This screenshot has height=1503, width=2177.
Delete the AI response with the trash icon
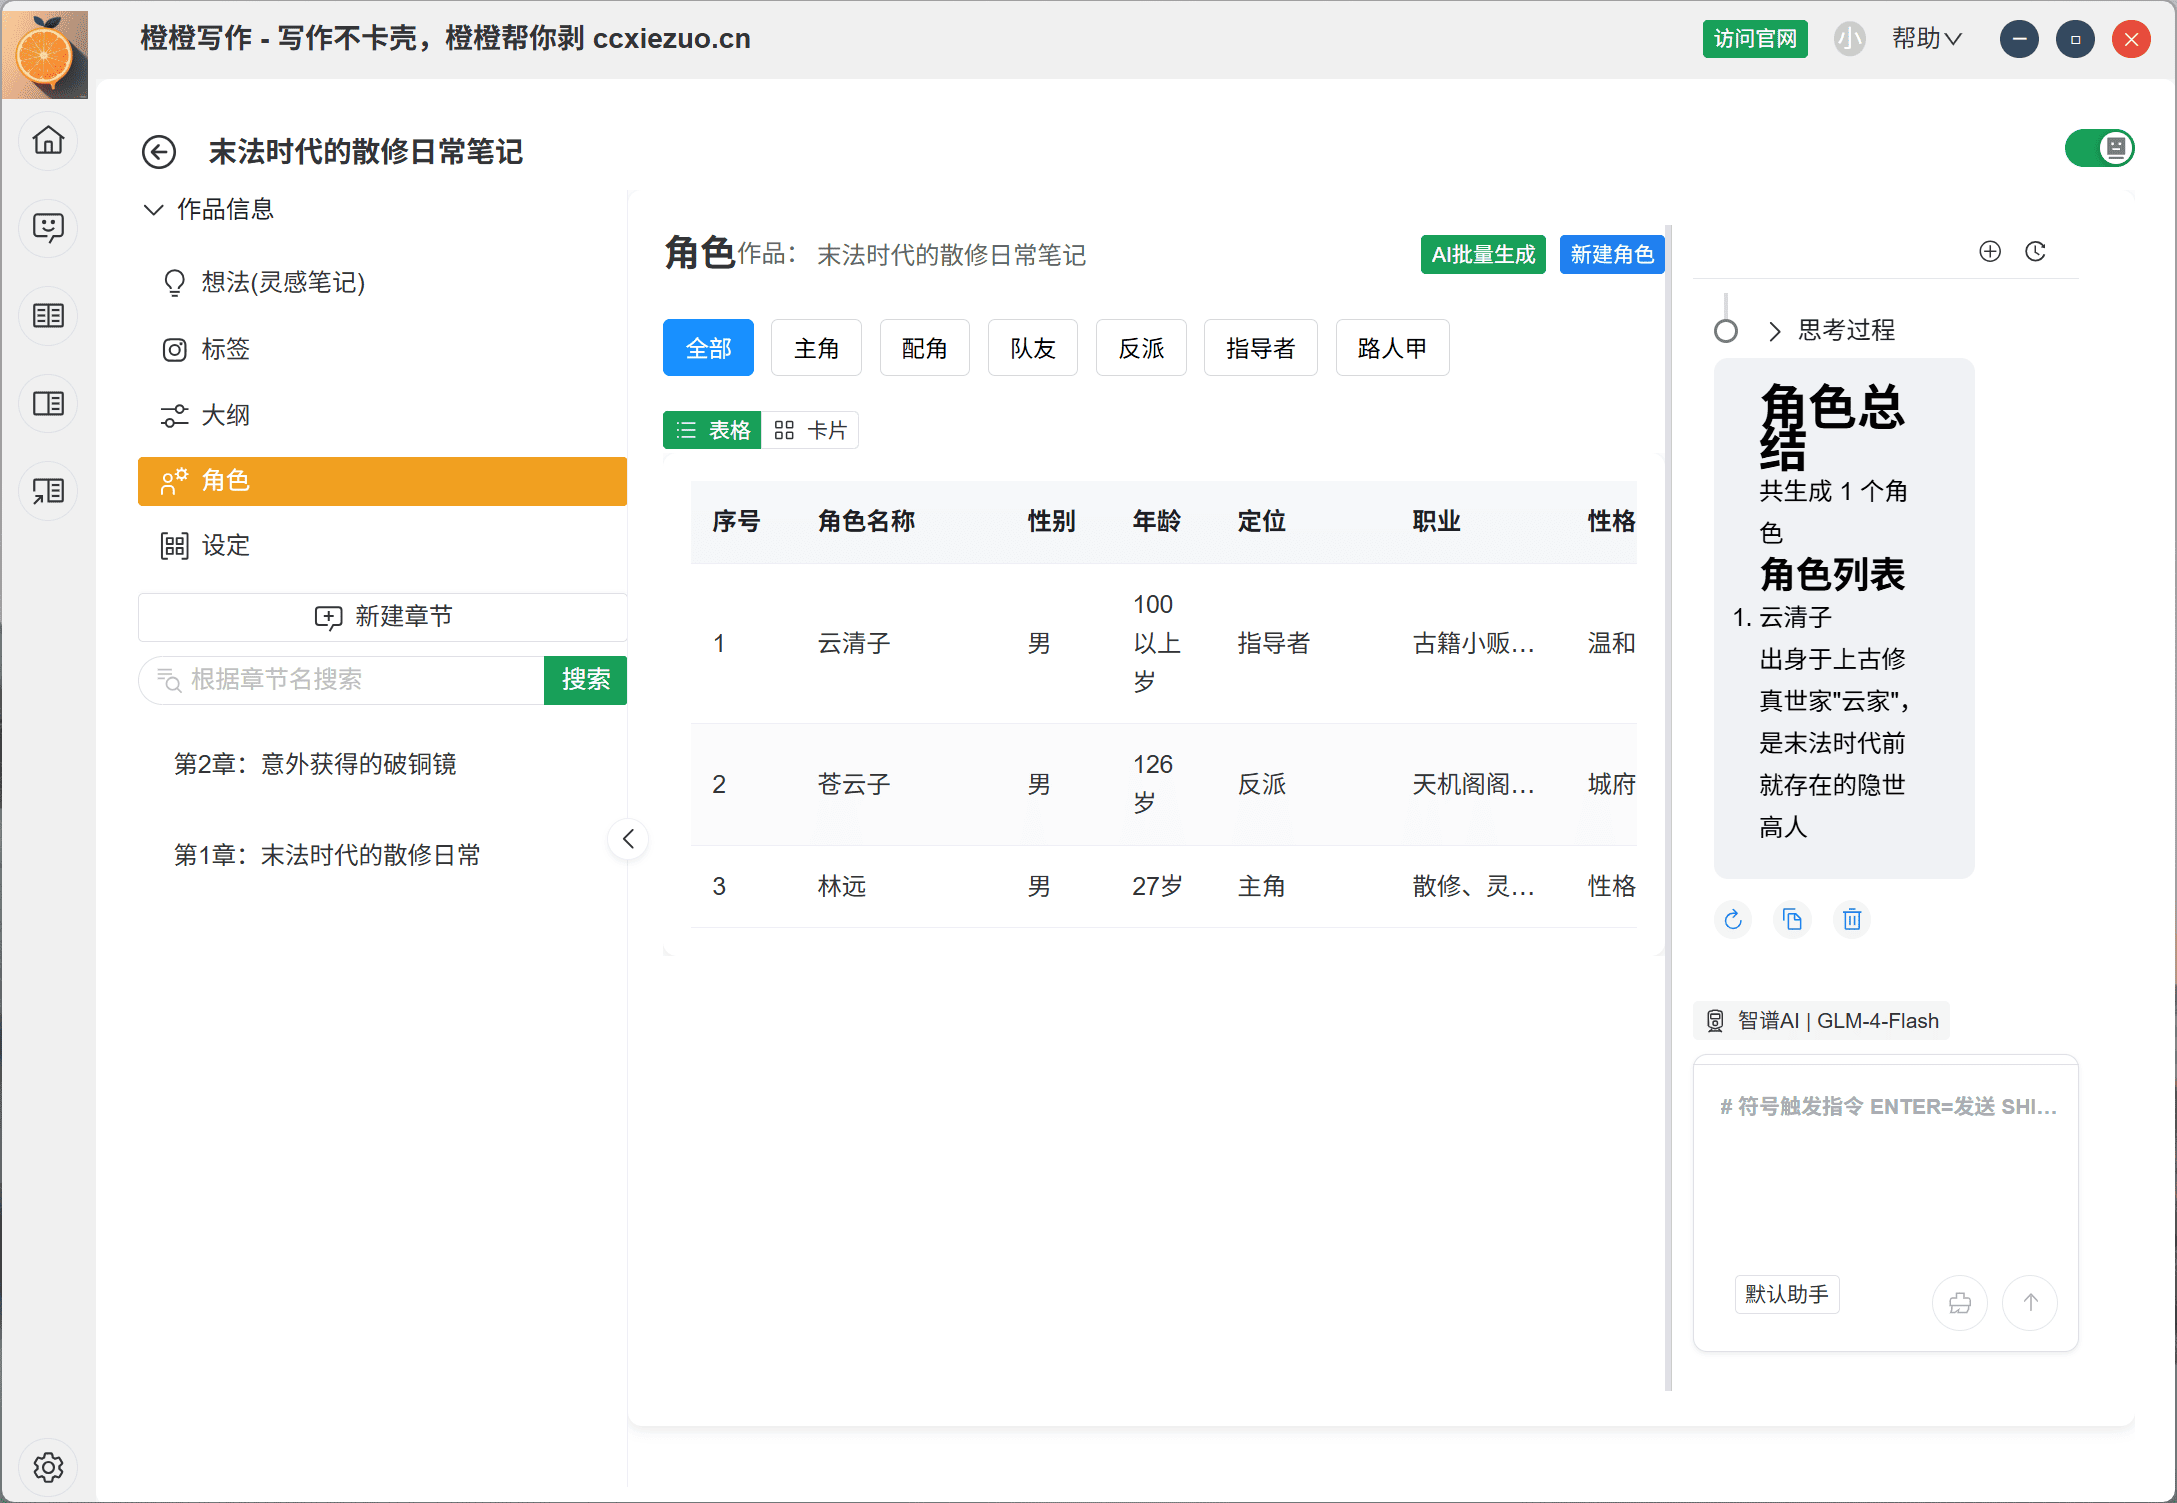pos(1852,919)
